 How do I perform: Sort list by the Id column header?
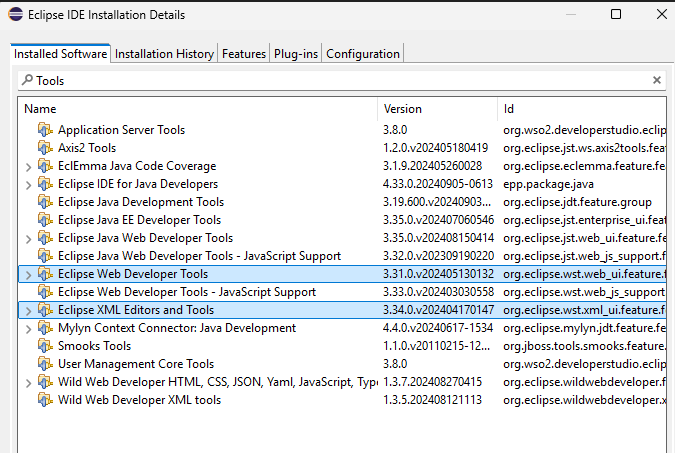582,109
